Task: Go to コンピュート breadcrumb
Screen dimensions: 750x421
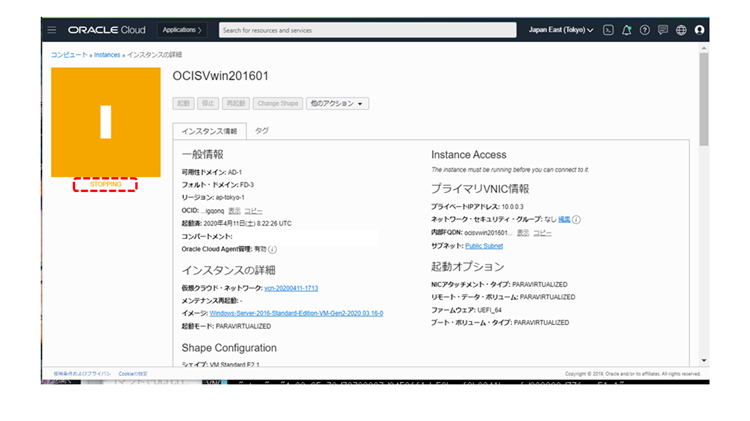Action: (x=69, y=55)
